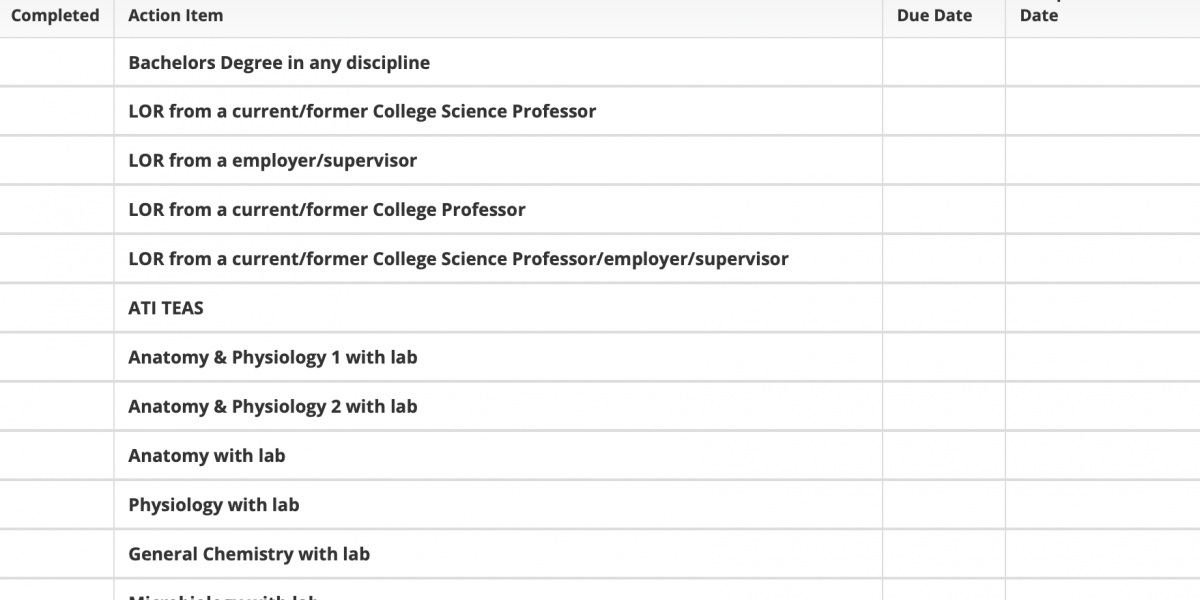
Task: Select LOR from College Science Professor item
Action: coord(362,111)
